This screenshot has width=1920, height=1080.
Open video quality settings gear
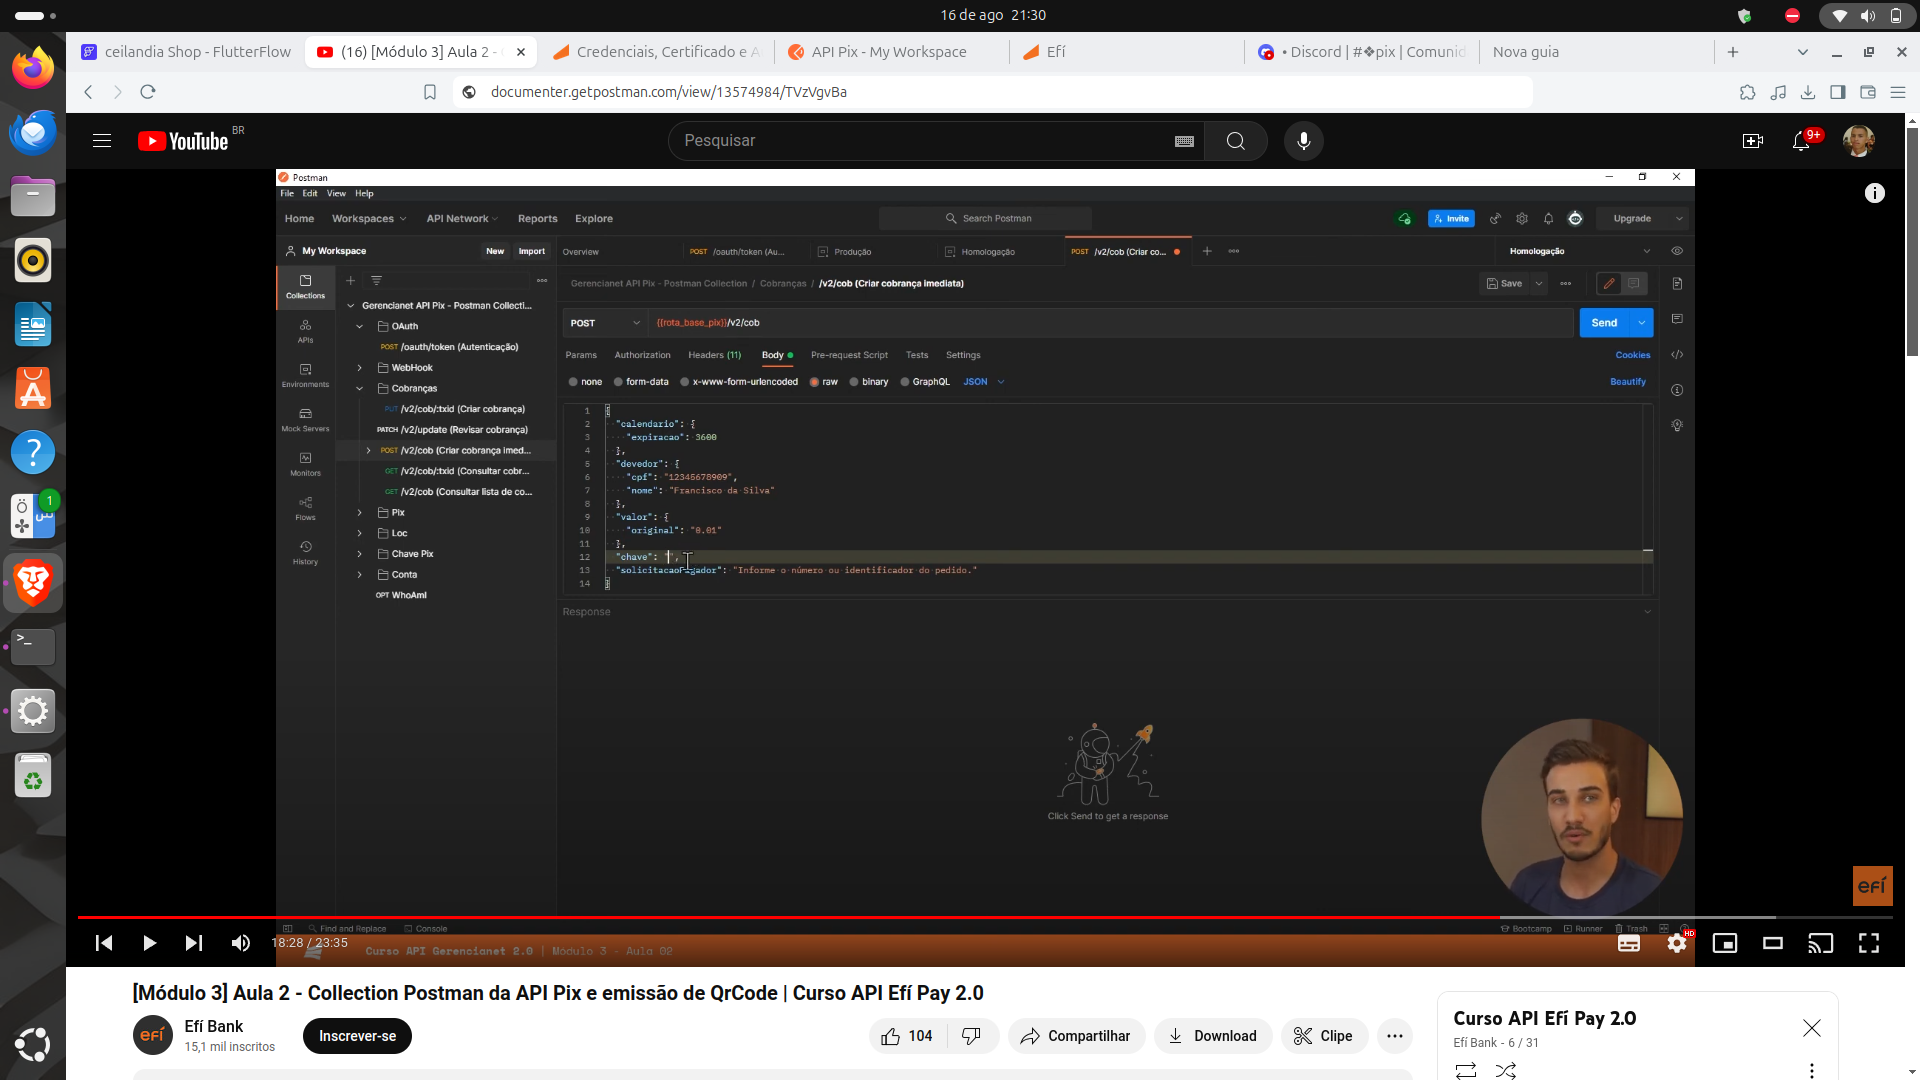(1677, 943)
